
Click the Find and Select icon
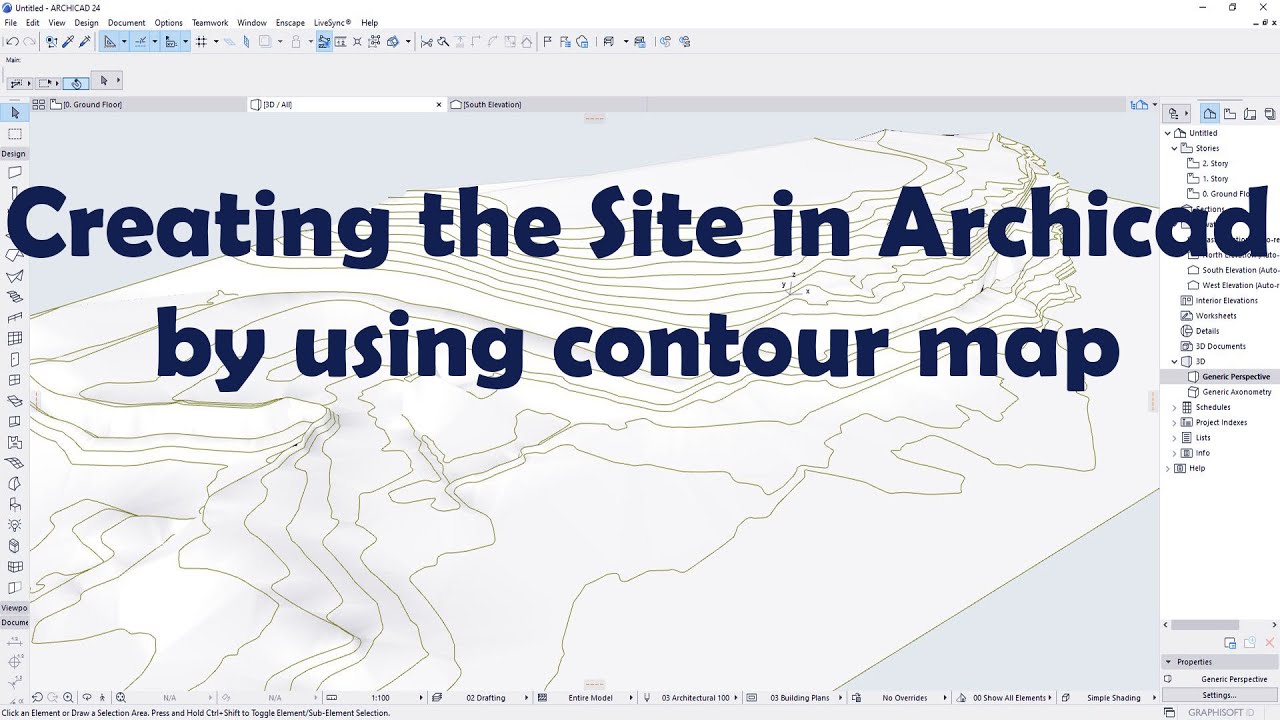[51, 42]
